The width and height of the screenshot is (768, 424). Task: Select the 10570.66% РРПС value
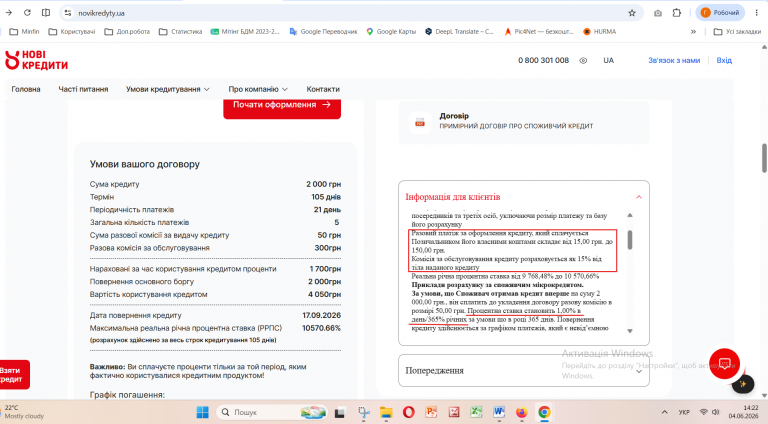coord(321,328)
